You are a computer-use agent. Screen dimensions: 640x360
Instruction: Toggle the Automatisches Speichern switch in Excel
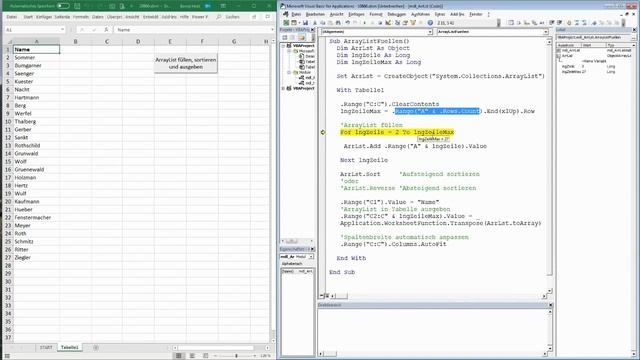[x=63, y=6]
